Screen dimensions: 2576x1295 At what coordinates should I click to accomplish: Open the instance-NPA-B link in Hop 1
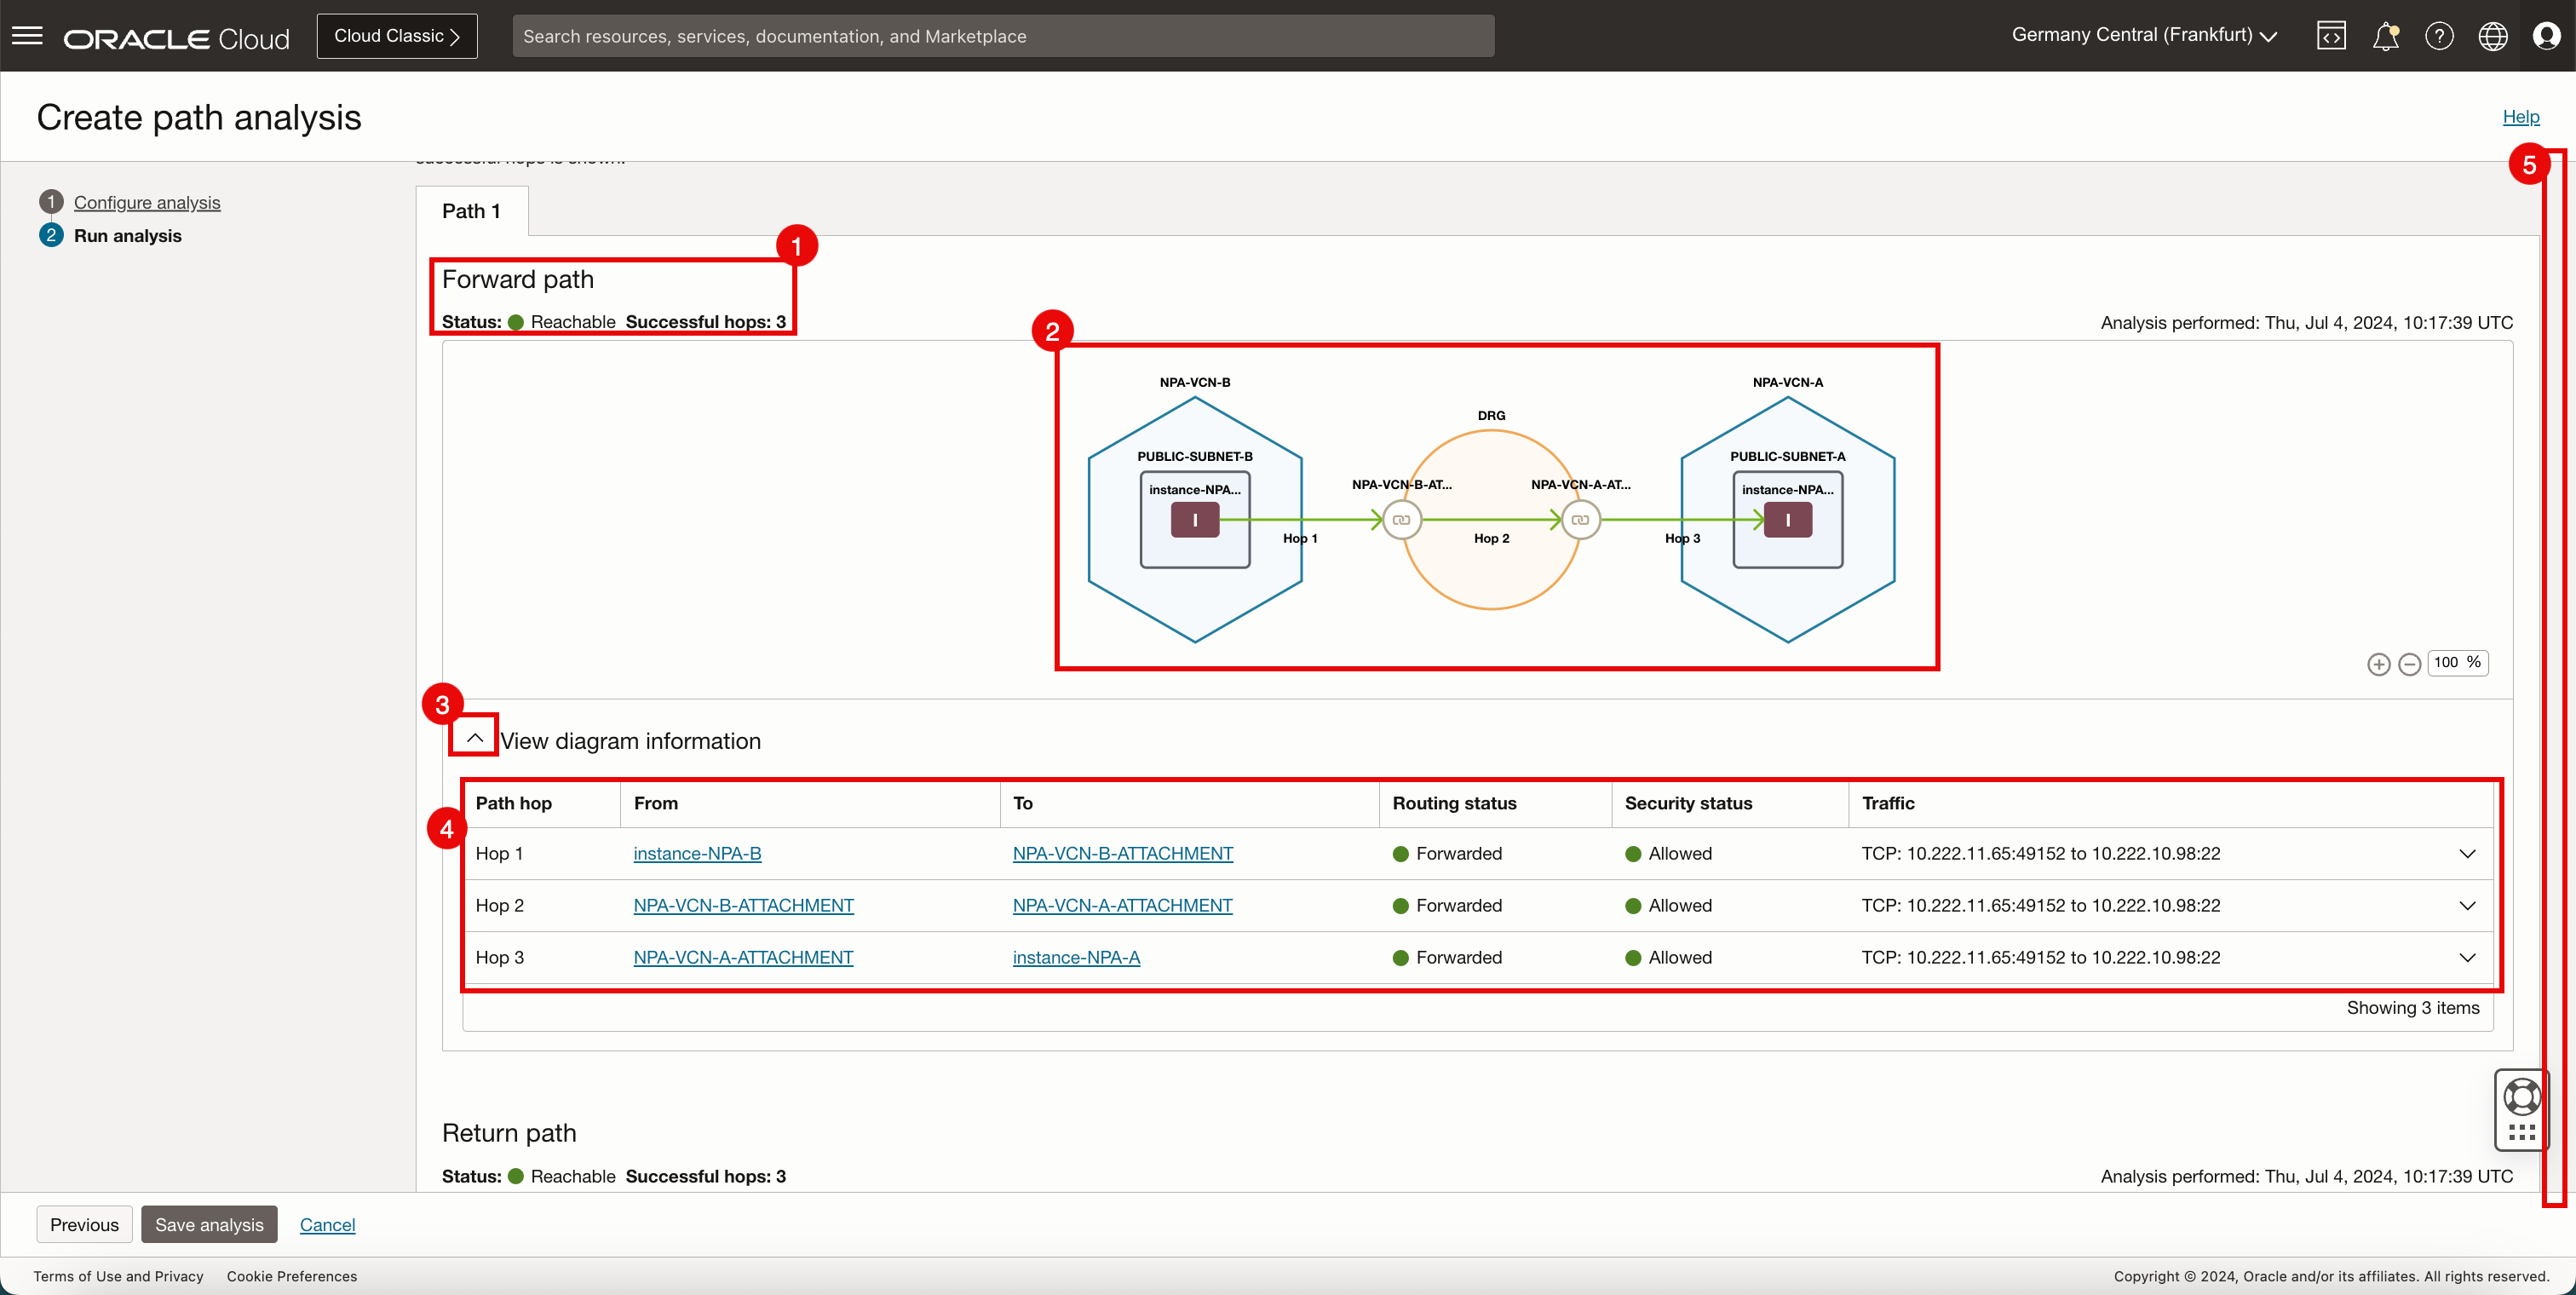(x=697, y=853)
